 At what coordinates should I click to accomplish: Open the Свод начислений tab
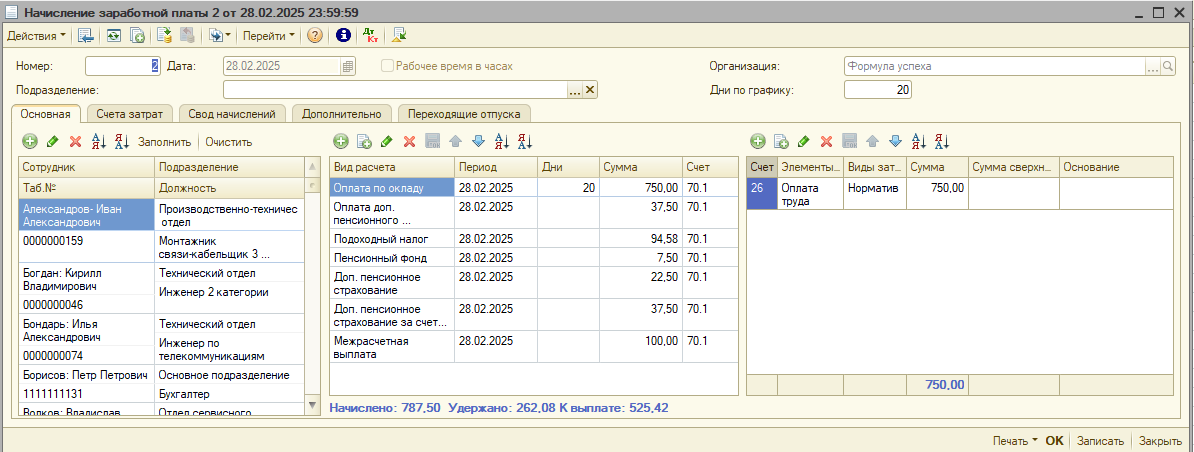(234, 114)
